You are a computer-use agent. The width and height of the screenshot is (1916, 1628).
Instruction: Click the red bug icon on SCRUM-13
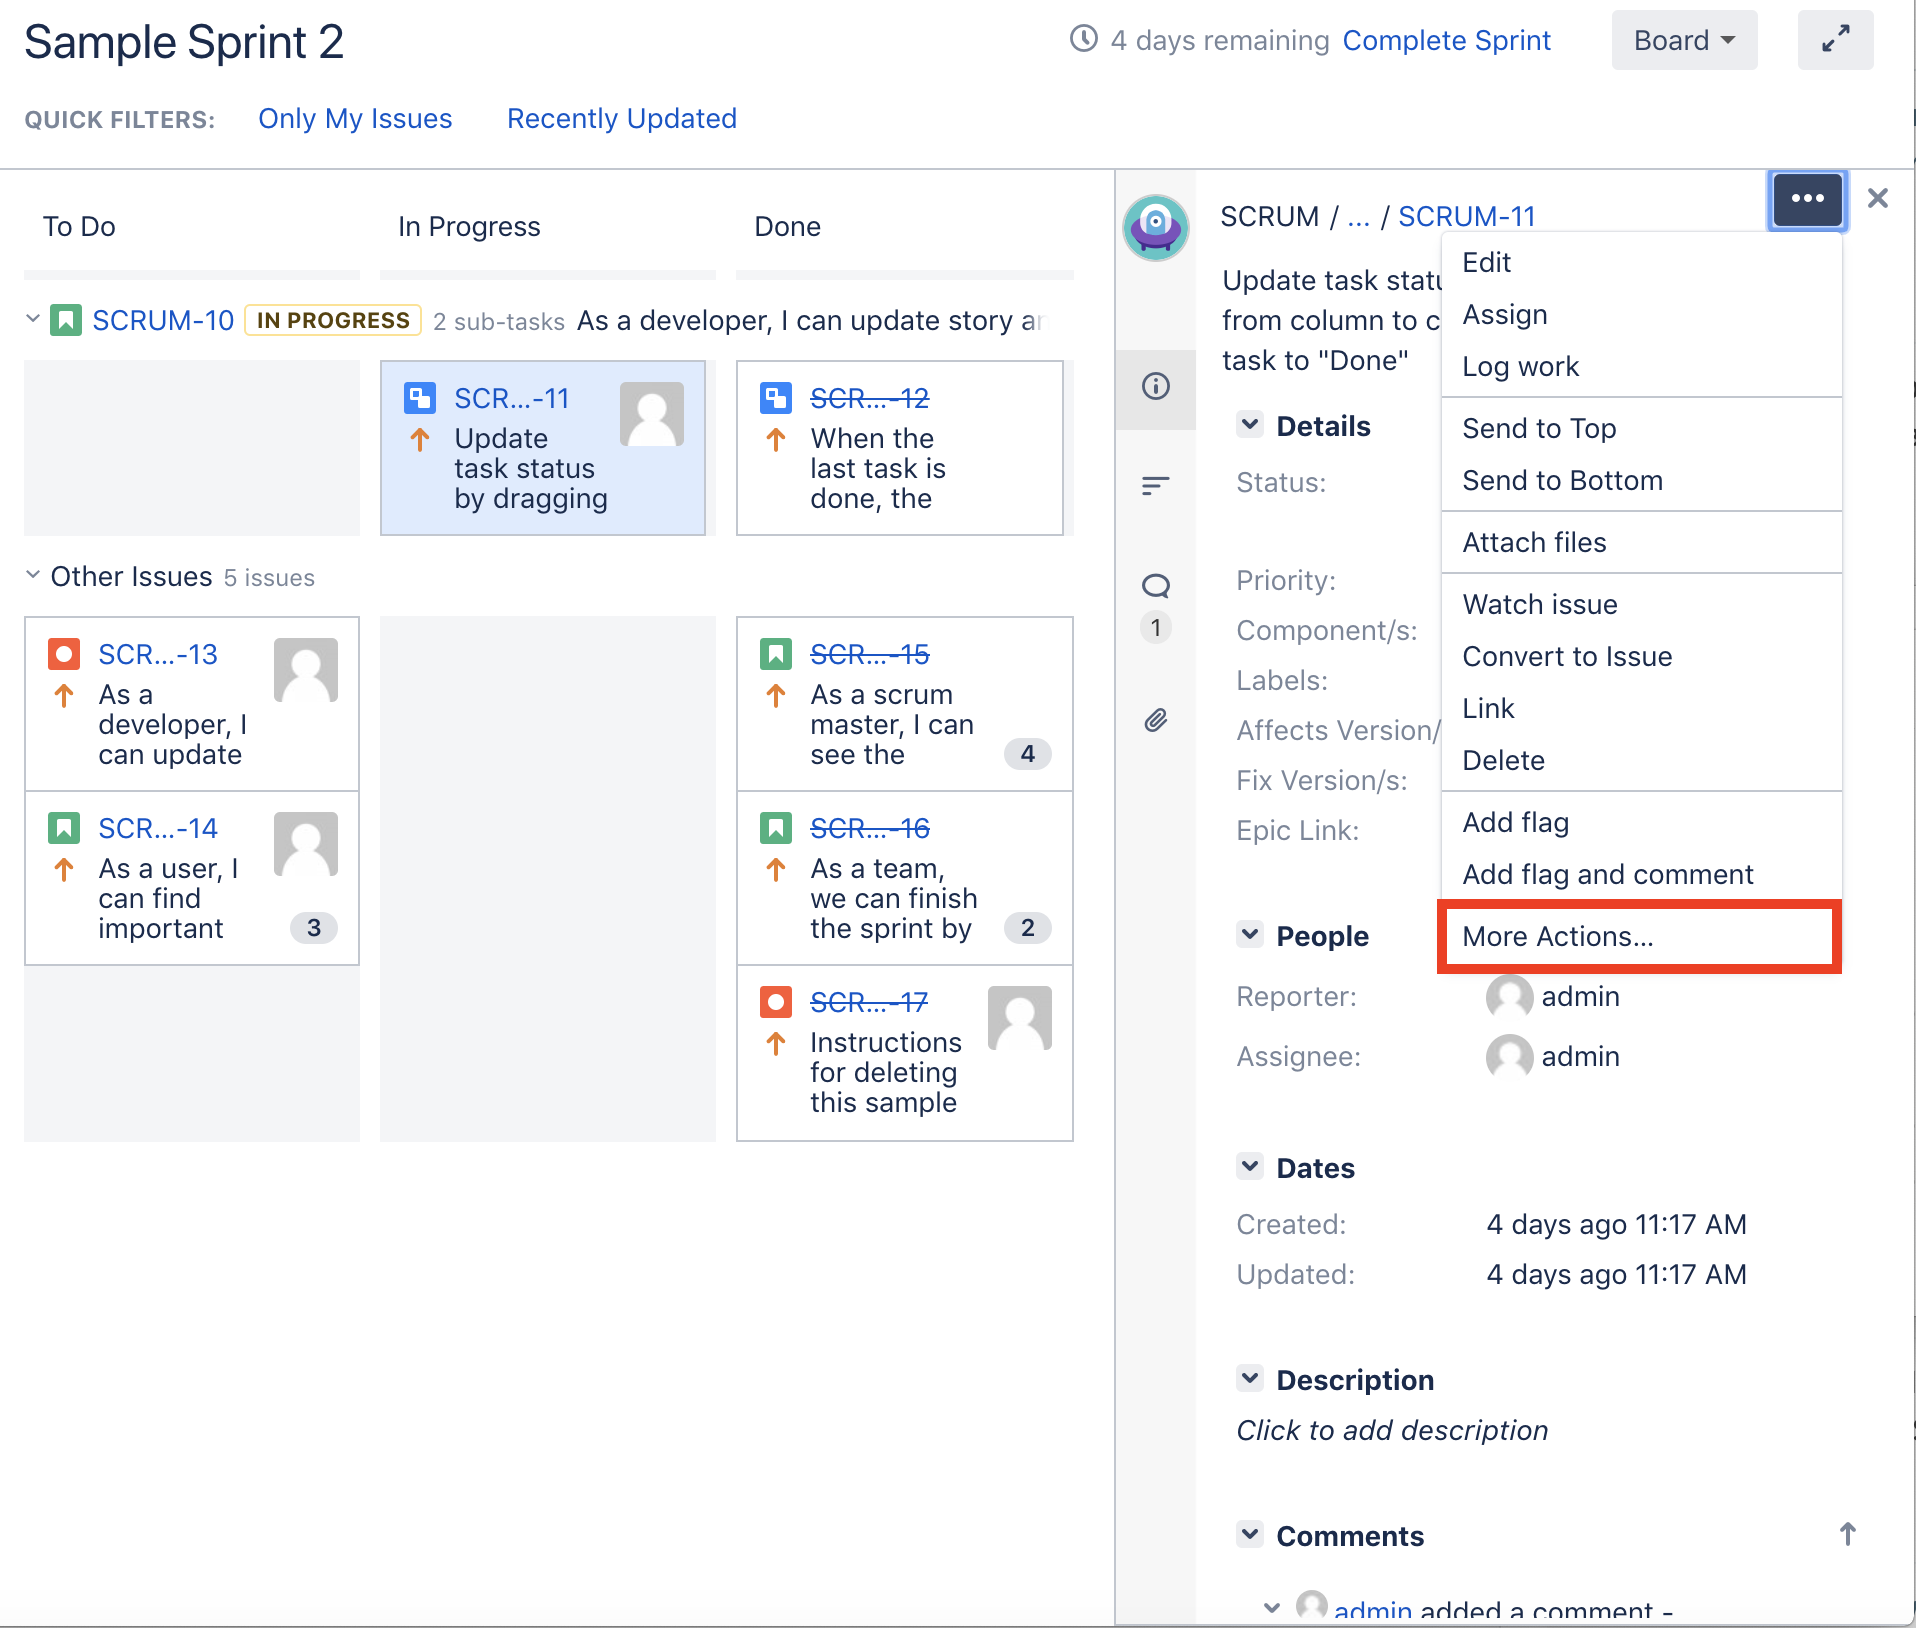pos(63,653)
